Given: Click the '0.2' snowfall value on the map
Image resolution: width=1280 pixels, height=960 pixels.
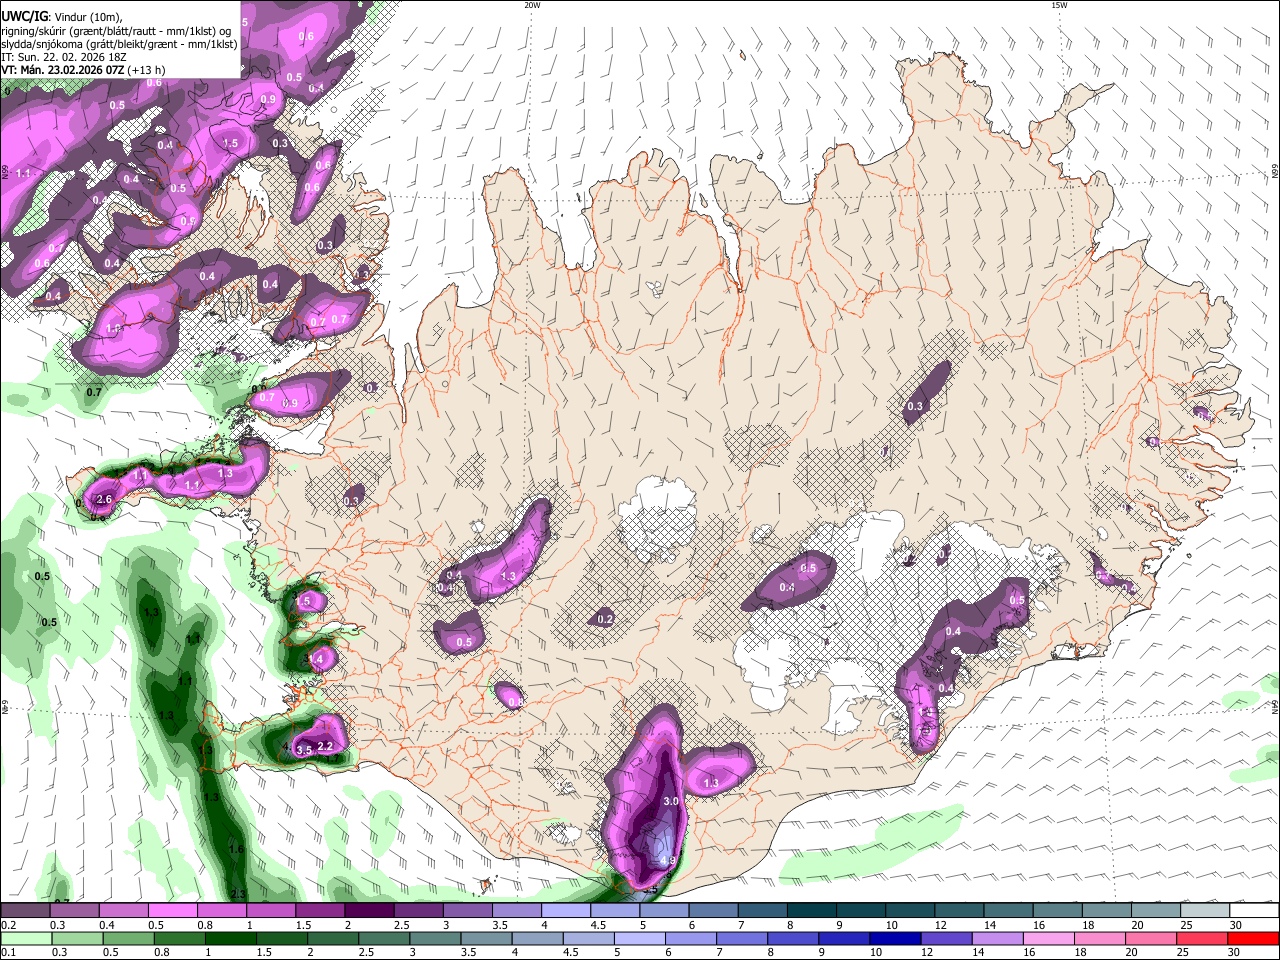Looking at the screenshot, I should pyautogui.click(x=604, y=620).
